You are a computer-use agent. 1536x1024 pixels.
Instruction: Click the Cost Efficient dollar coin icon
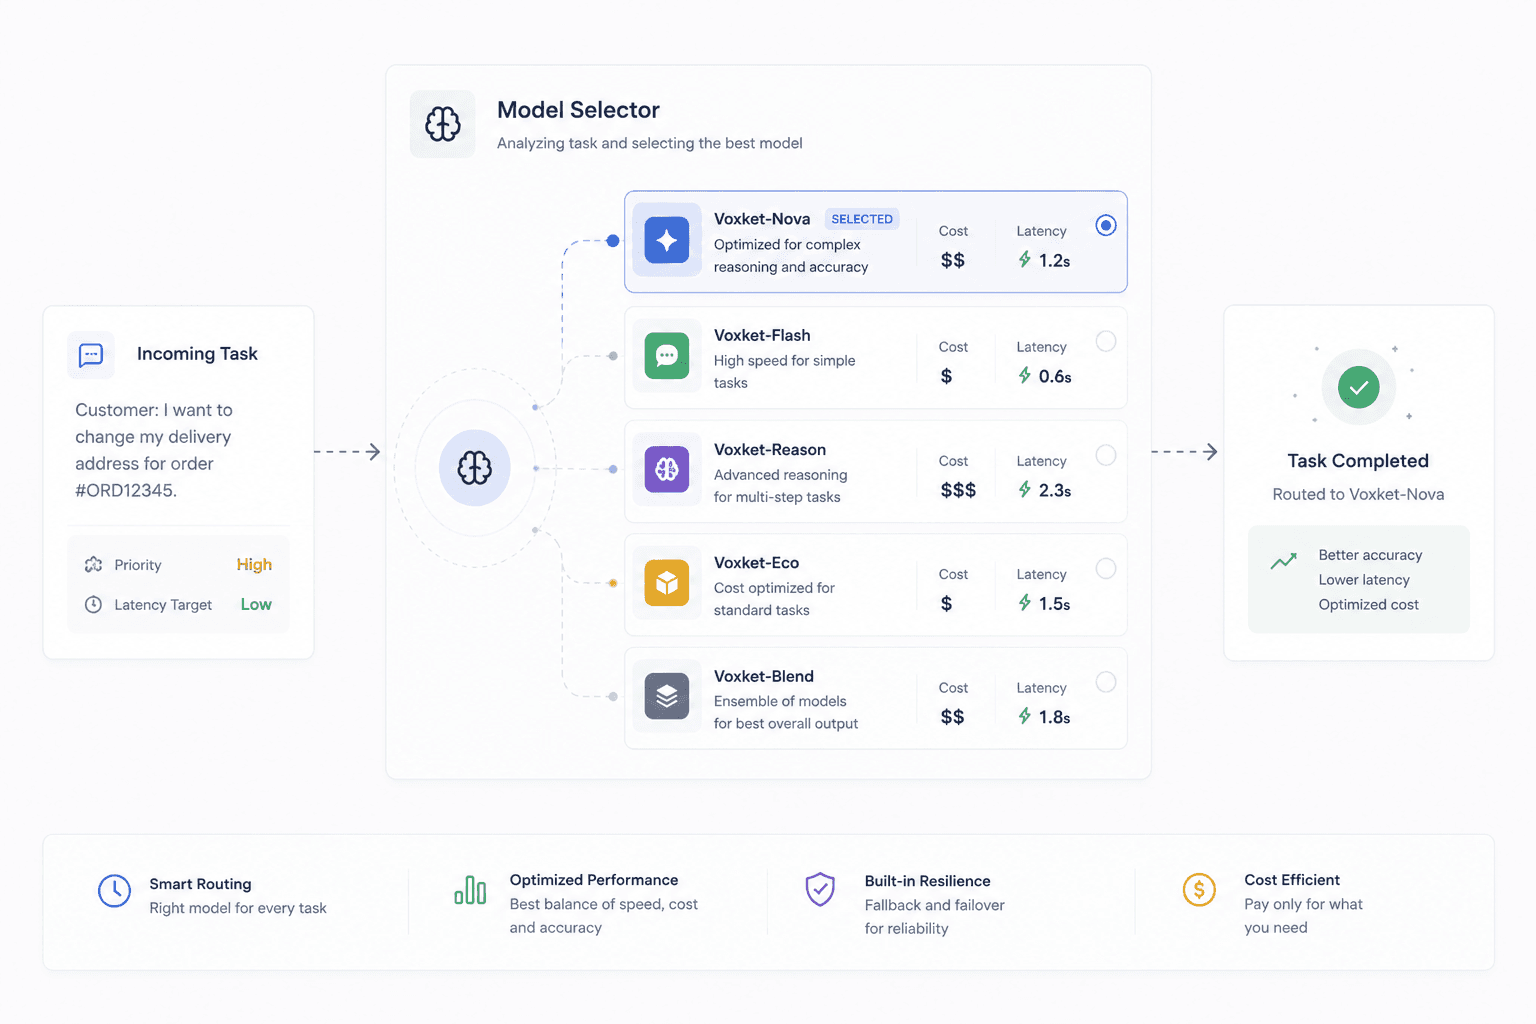tap(1199, 889)
